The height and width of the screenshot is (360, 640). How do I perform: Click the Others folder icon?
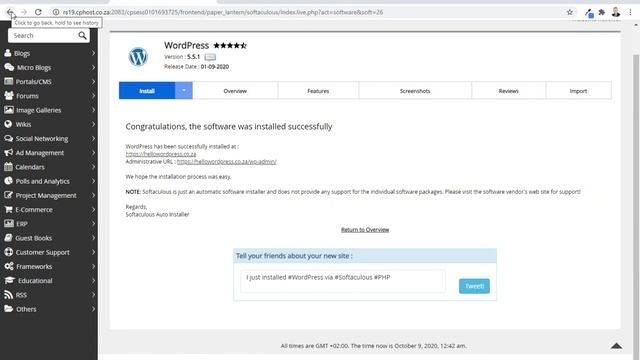click(9, 309)
